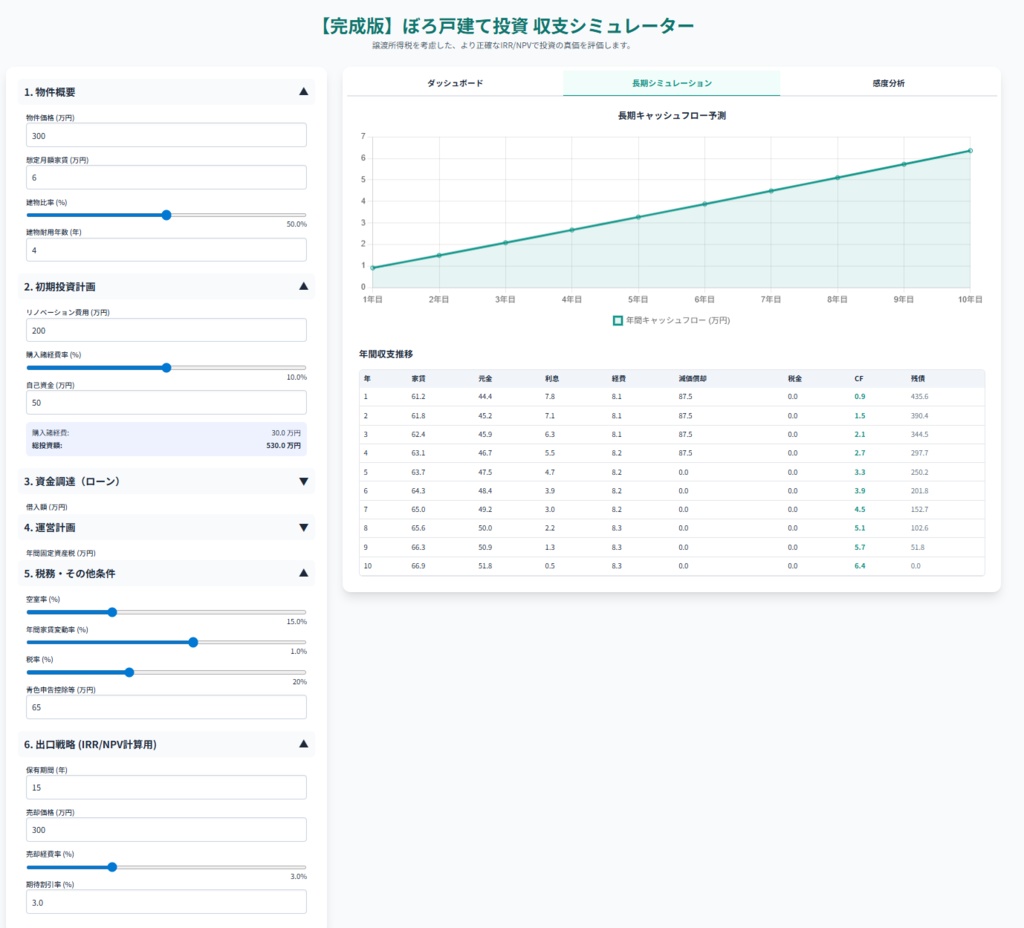The width and height of the screenshot is (1024, 928).
Task: Click the 建物比率 slider handle
Action: [x=167, y=215]
